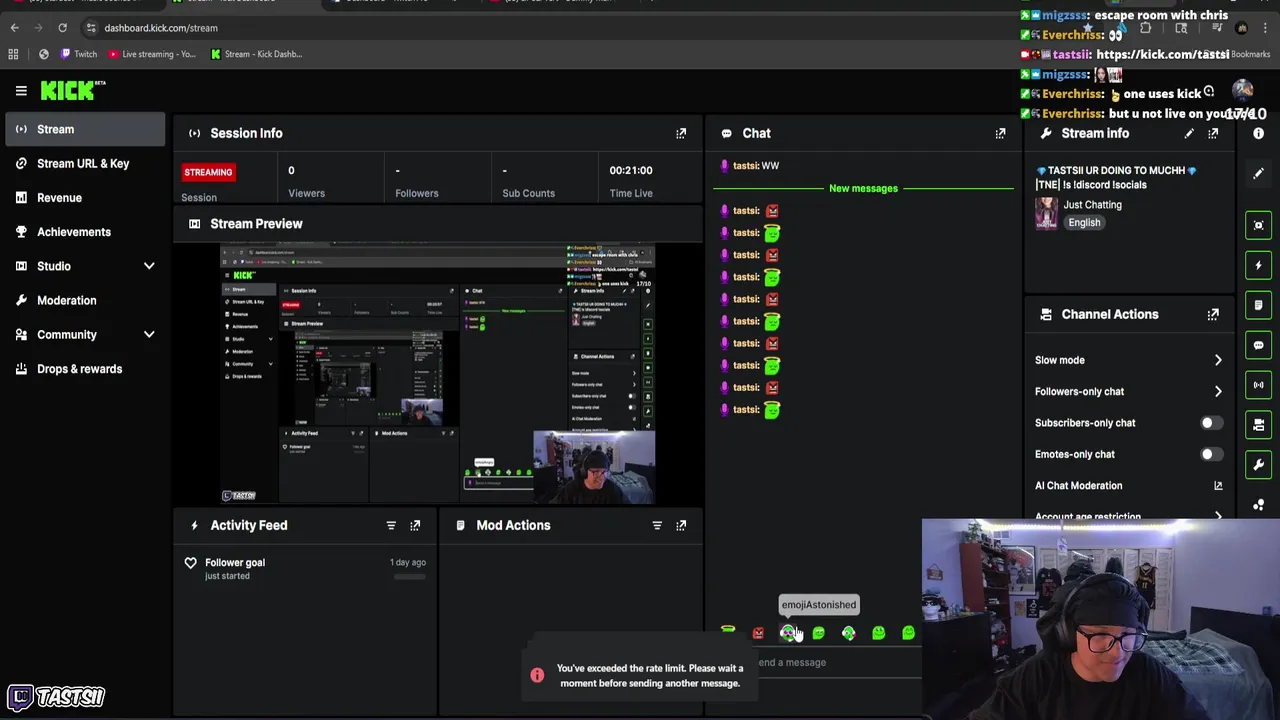Click the Just Chatting category thumbnail
Image resolution: width=1280 pixels, height=720 pixels.
1046,213
